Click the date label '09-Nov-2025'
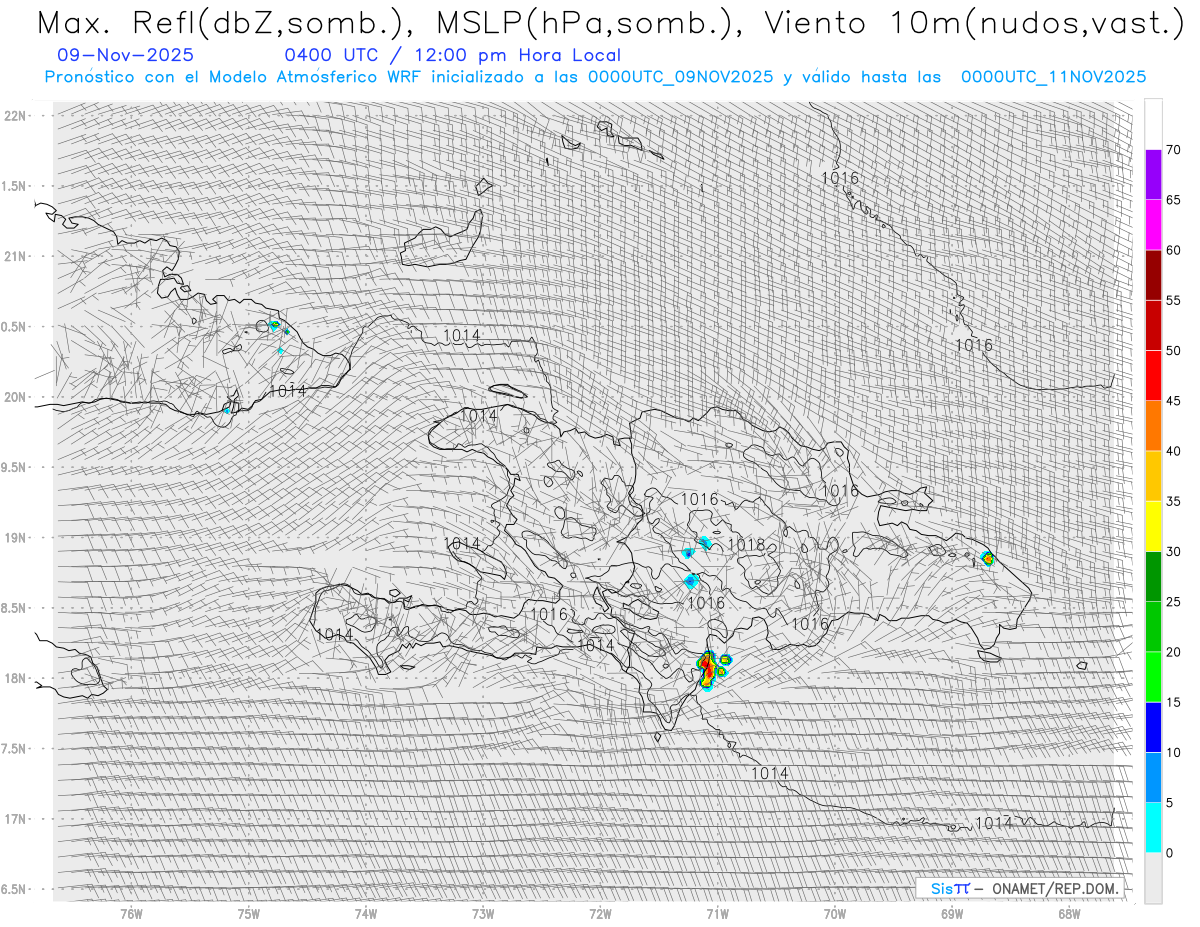Image resolution: width=1200 pixels, height=927 pixels. click(126, 55)
